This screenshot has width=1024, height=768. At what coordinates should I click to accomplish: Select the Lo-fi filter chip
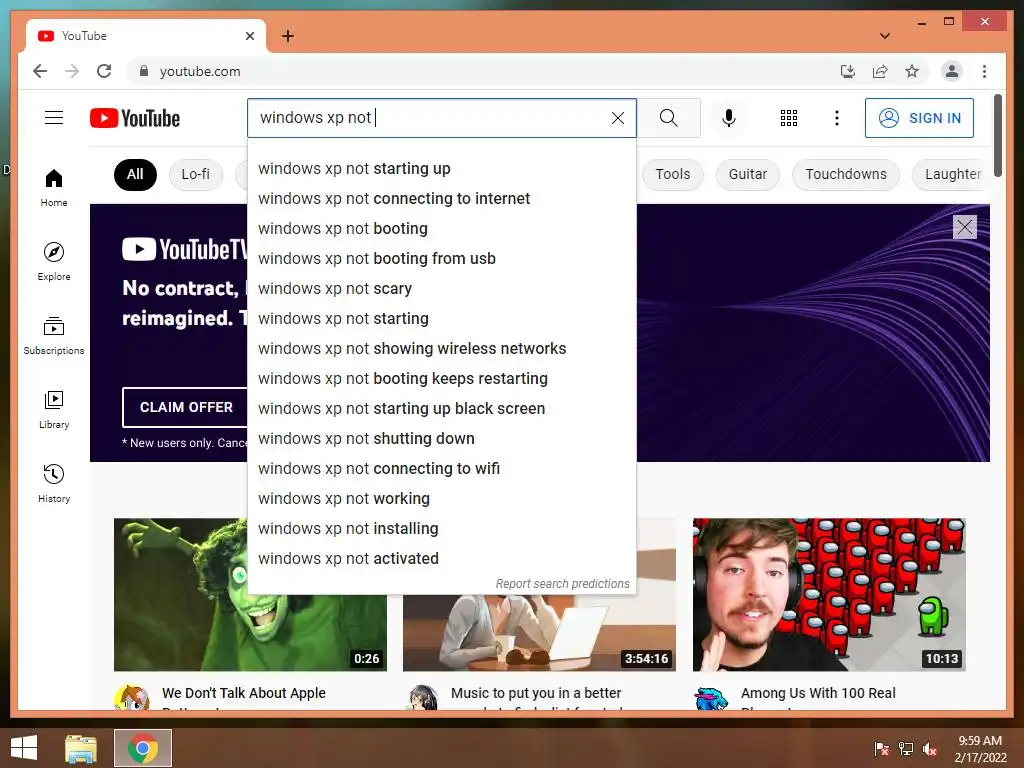(x=195, y=174)
